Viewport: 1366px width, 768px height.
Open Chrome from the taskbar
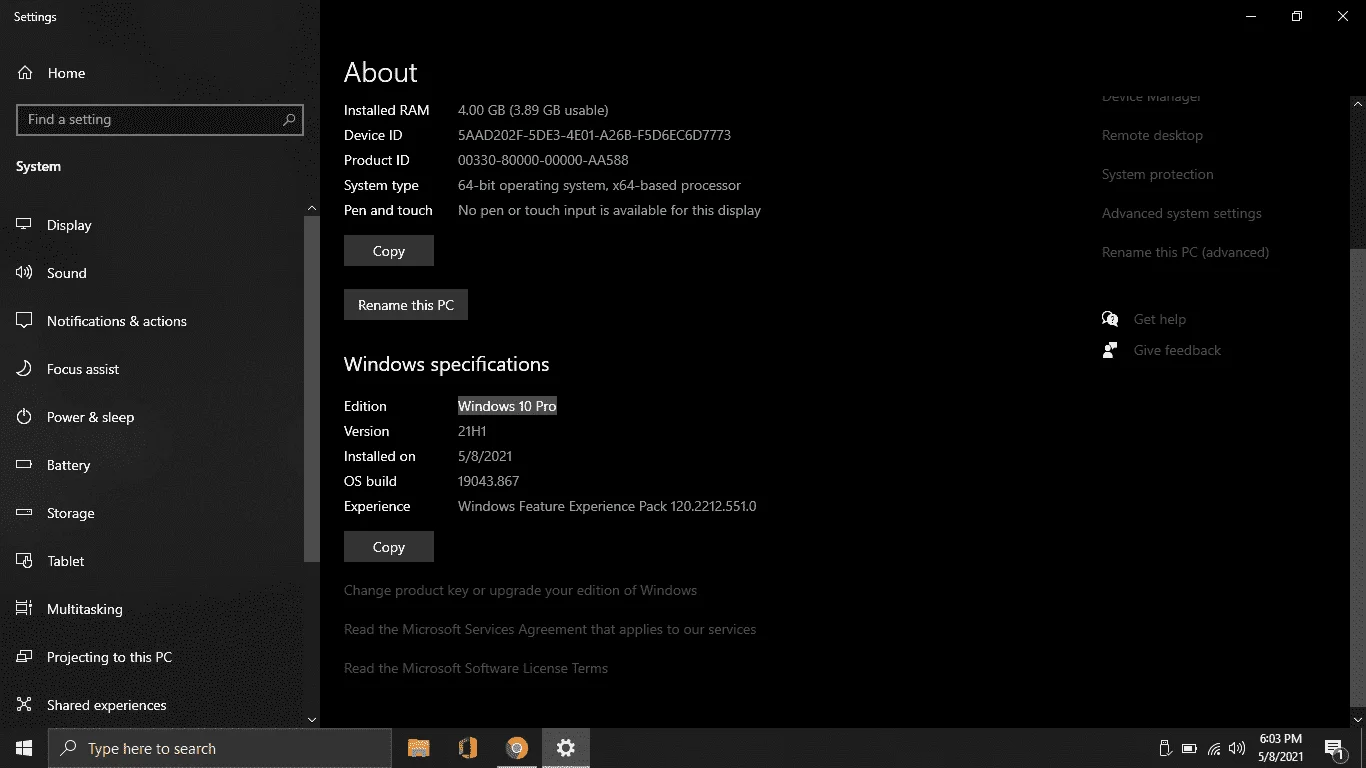coord(517,748)
